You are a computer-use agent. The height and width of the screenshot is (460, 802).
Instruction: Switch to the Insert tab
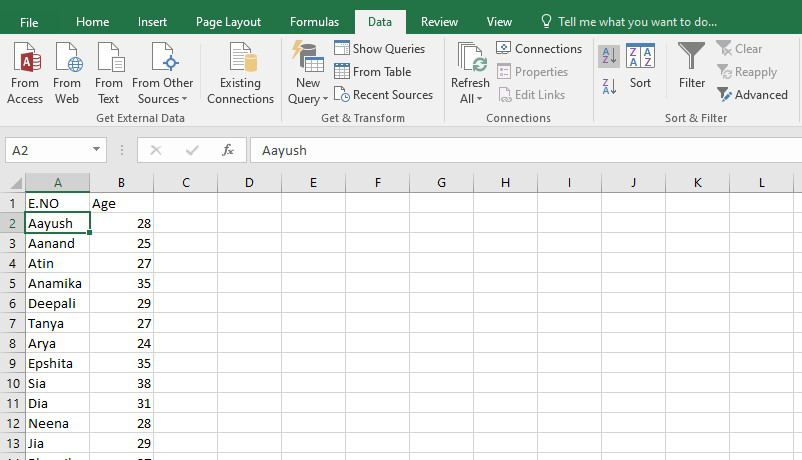pos(152,22)
